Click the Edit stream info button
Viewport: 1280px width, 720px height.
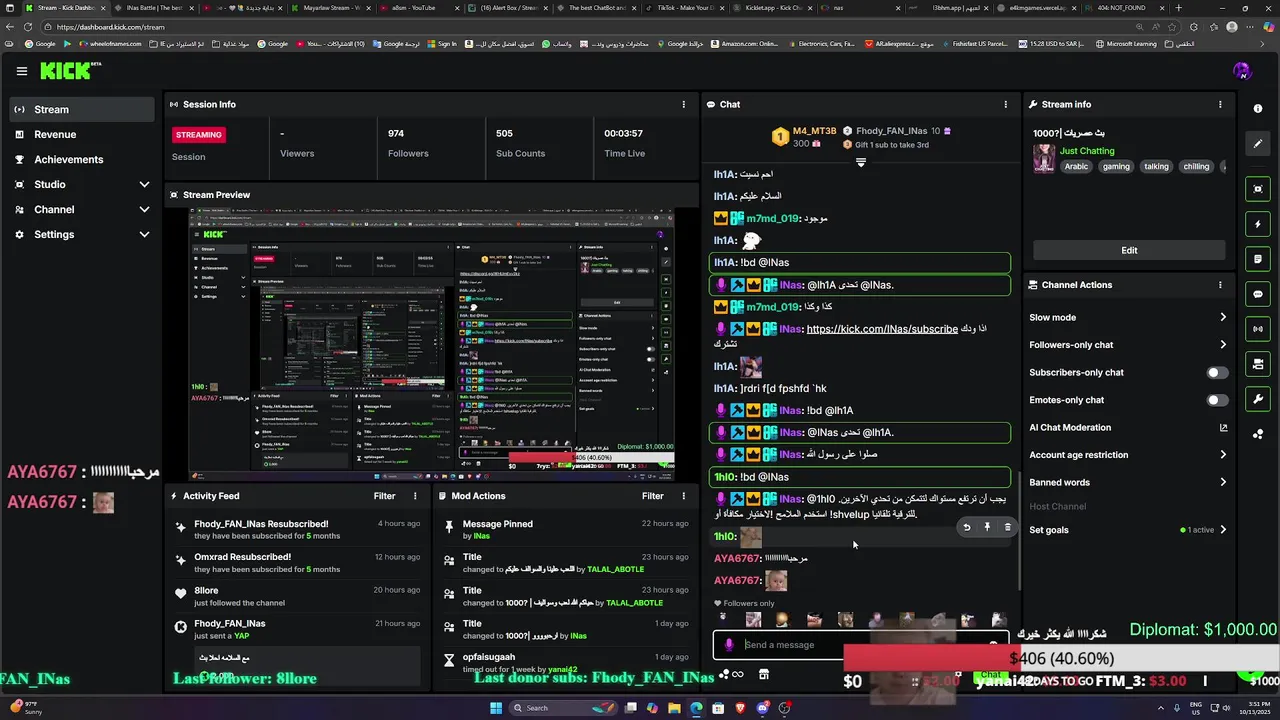pyautogui.click(x=1129, y=250)
